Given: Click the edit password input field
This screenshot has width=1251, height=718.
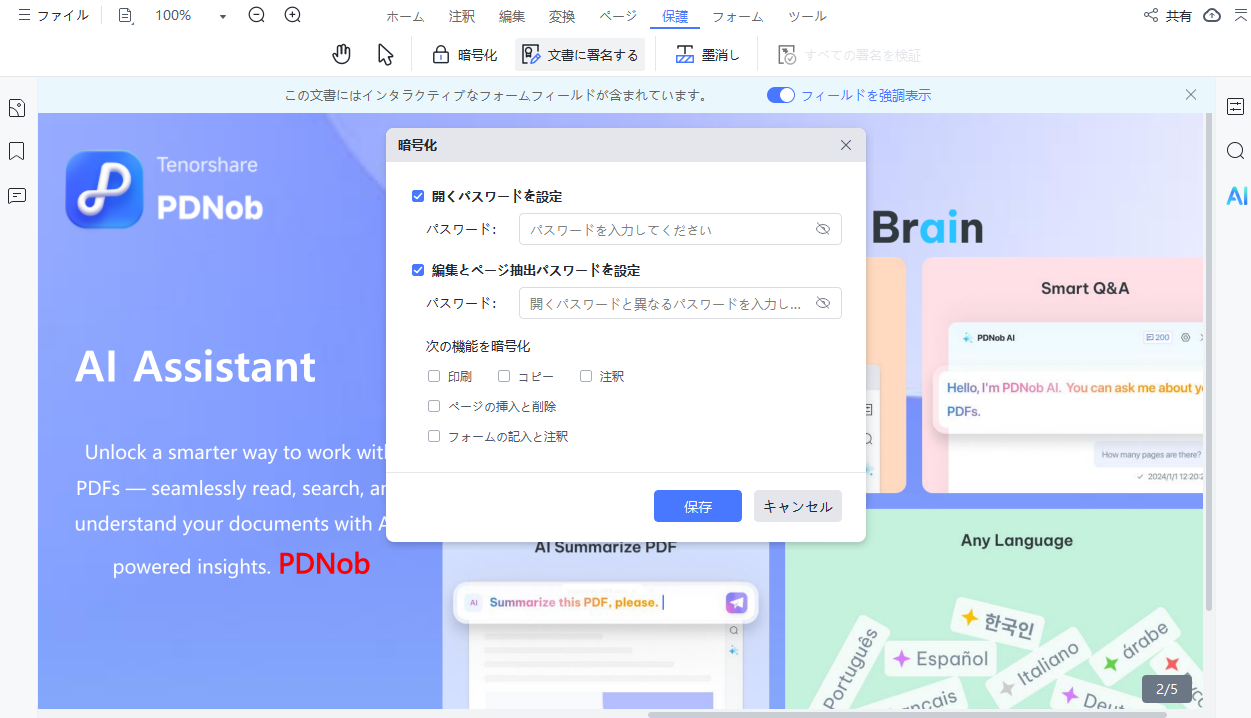Looking at the screenshot, I should coord(680,303).
